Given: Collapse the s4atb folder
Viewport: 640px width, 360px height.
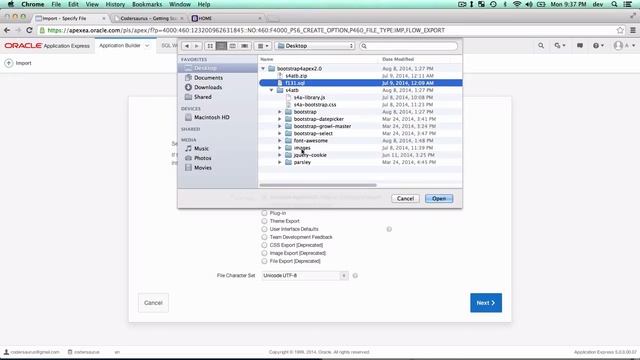Looking at the screenshot, I should (x=271, y=90).
